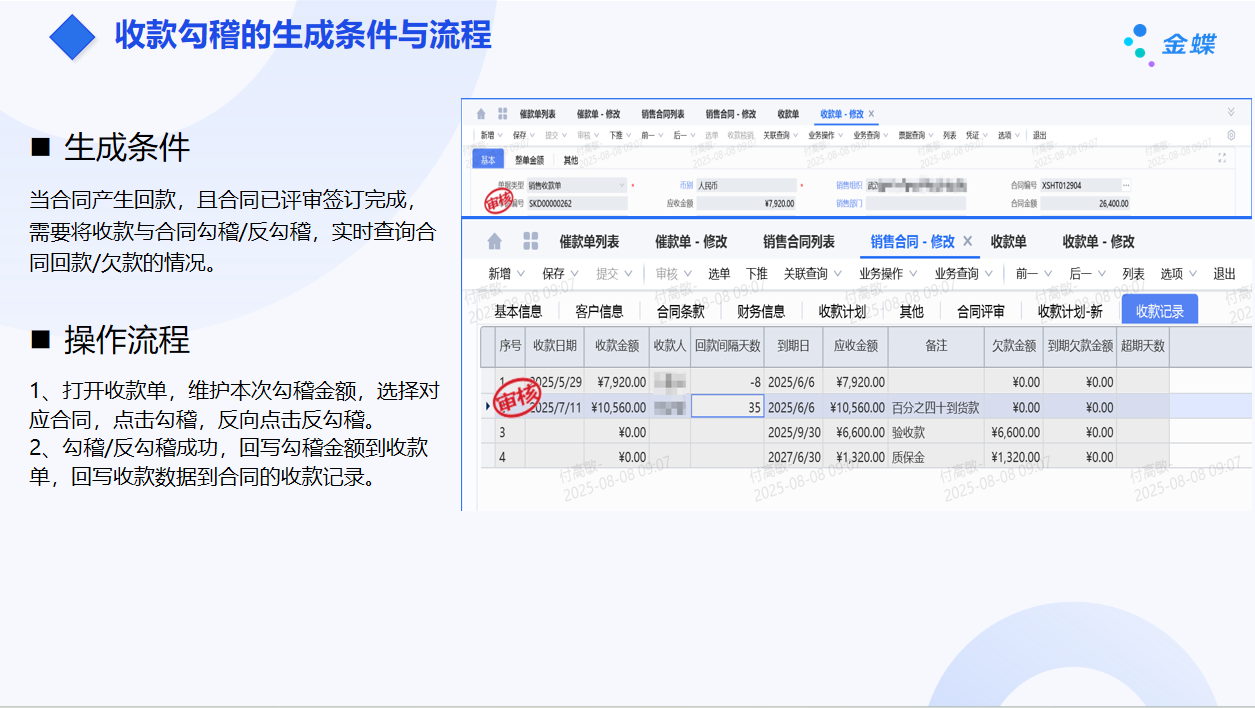Screen dimensions: 1255x708
Task: Open the 单据类型 combo box showing 销售收款单
Action: [x=577, y=185]
